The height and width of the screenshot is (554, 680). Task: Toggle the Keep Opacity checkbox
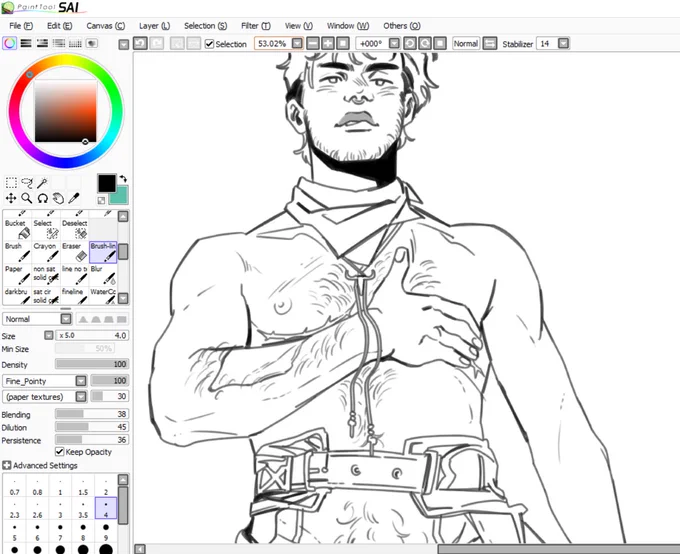(60, 452)
